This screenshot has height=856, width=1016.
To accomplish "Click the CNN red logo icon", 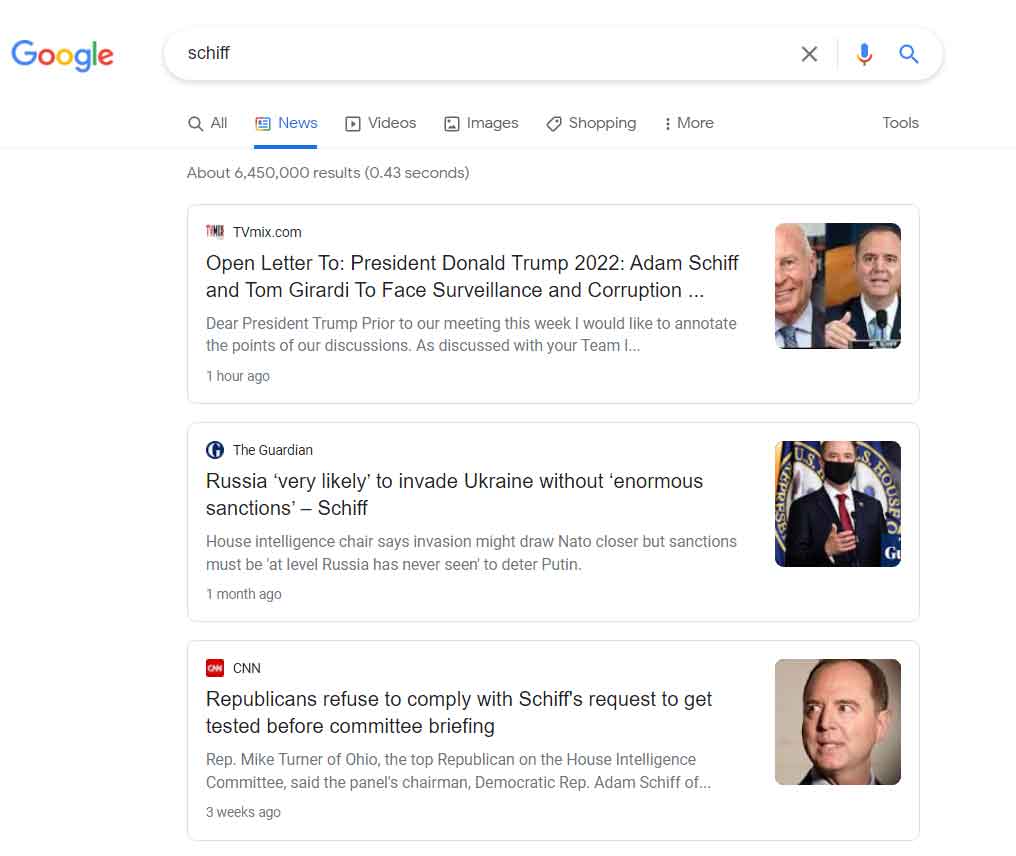I will (x=214, y=667).
